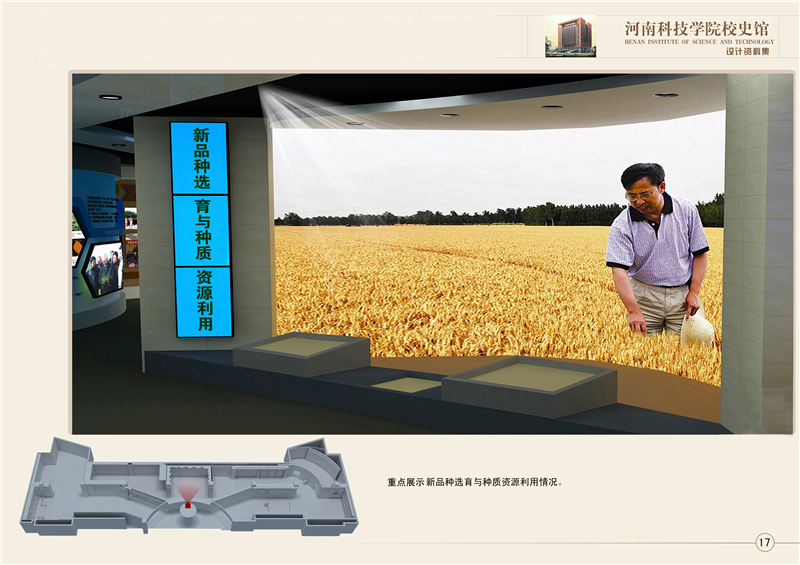Select the 育与种质 blue sign panel
800x565 pixels.
pos(202,231)
